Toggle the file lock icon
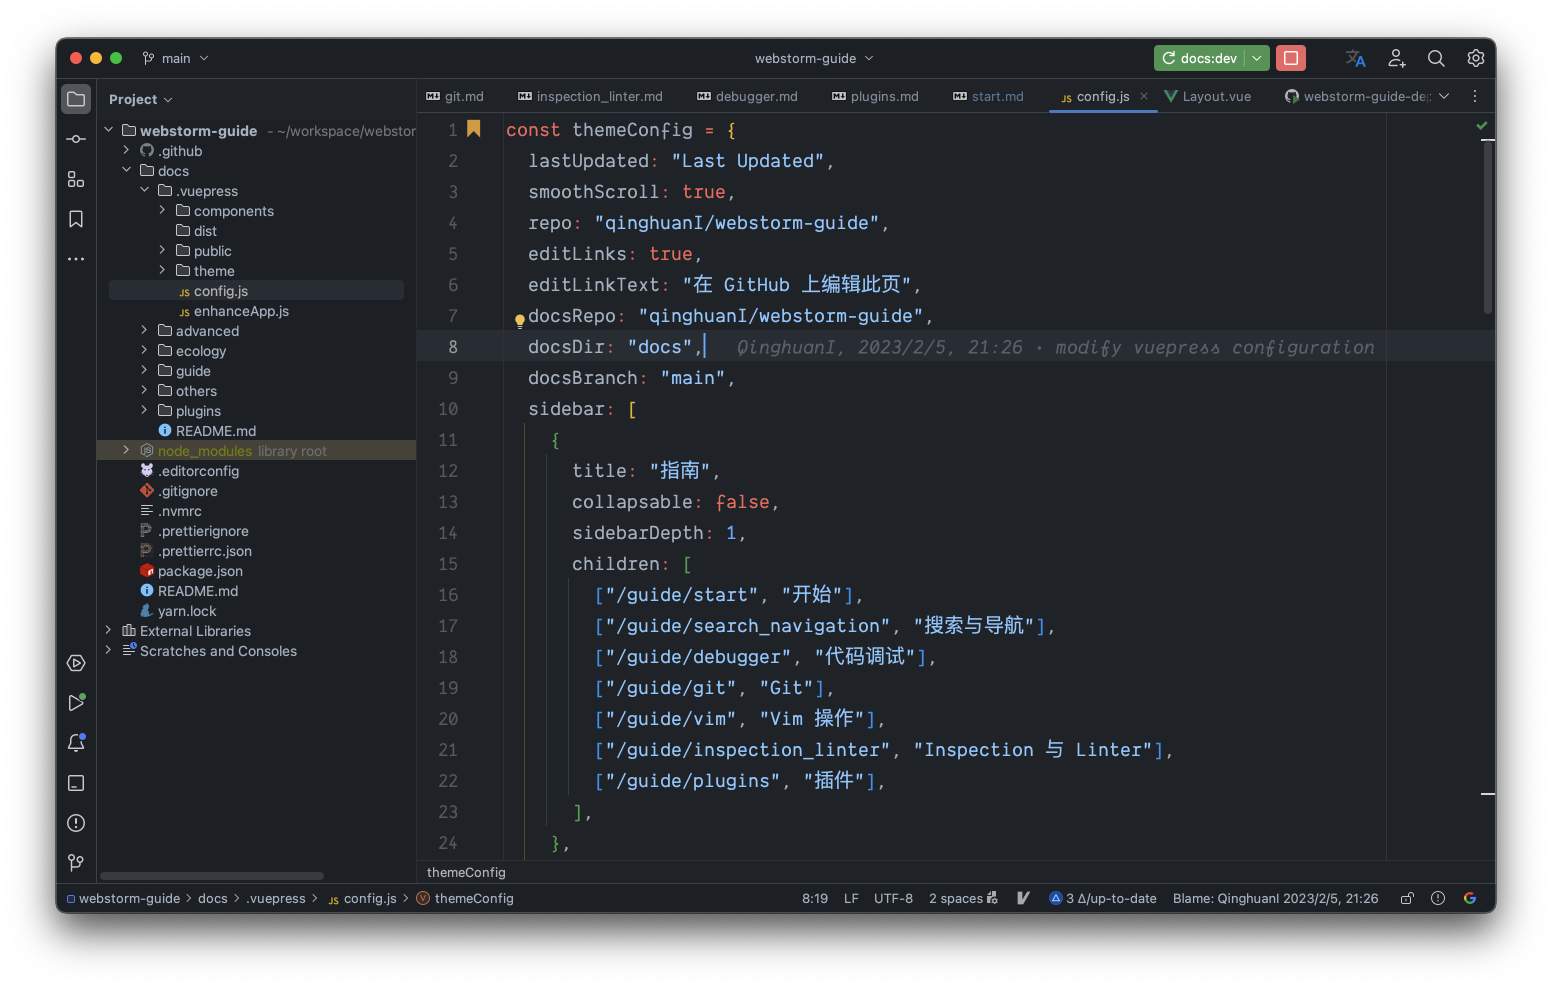This screenshot has height=987, width=1552. point(1406,898)
